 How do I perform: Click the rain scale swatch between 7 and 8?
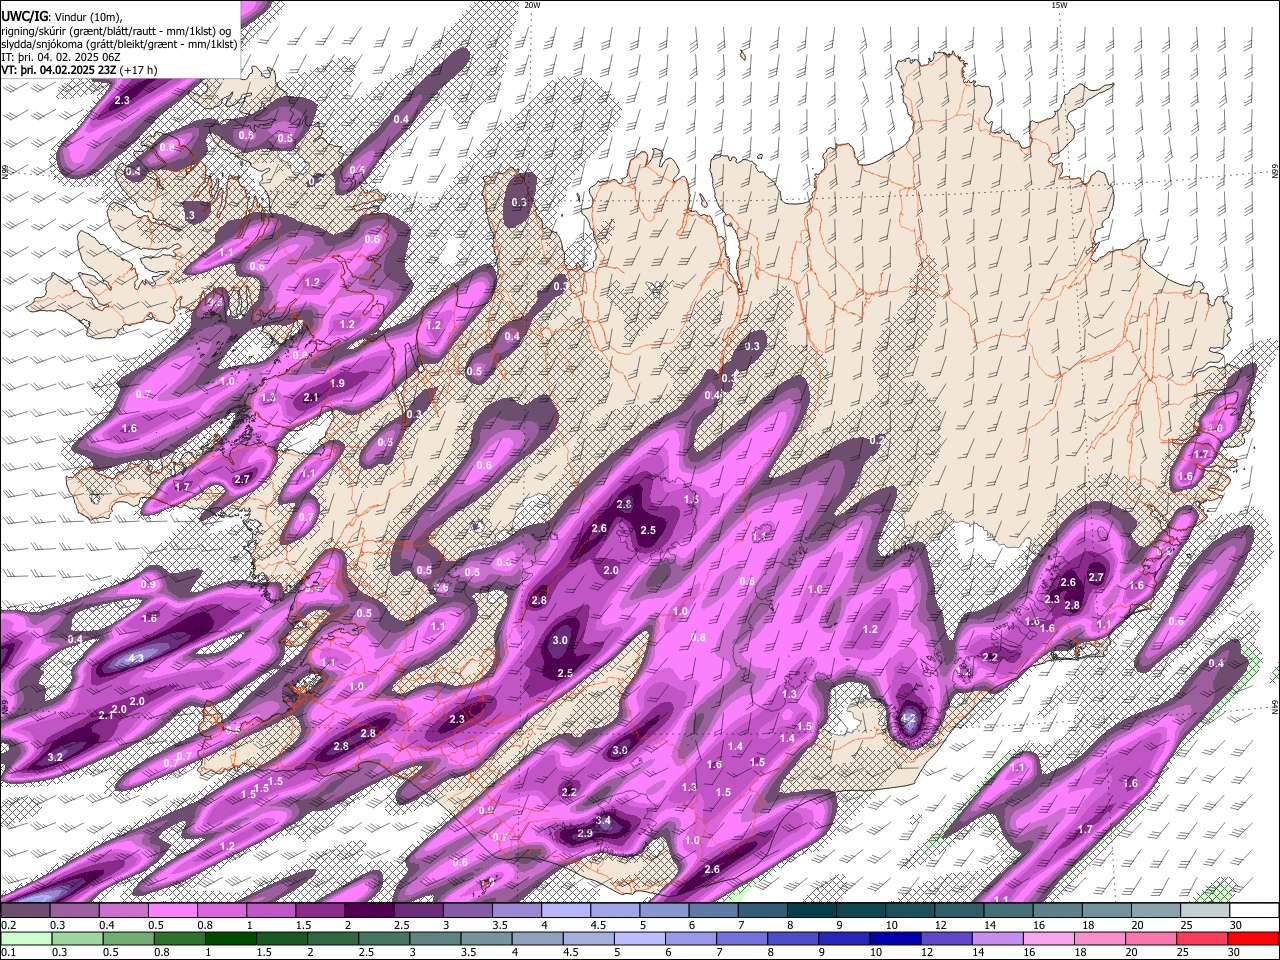[741, 938]
